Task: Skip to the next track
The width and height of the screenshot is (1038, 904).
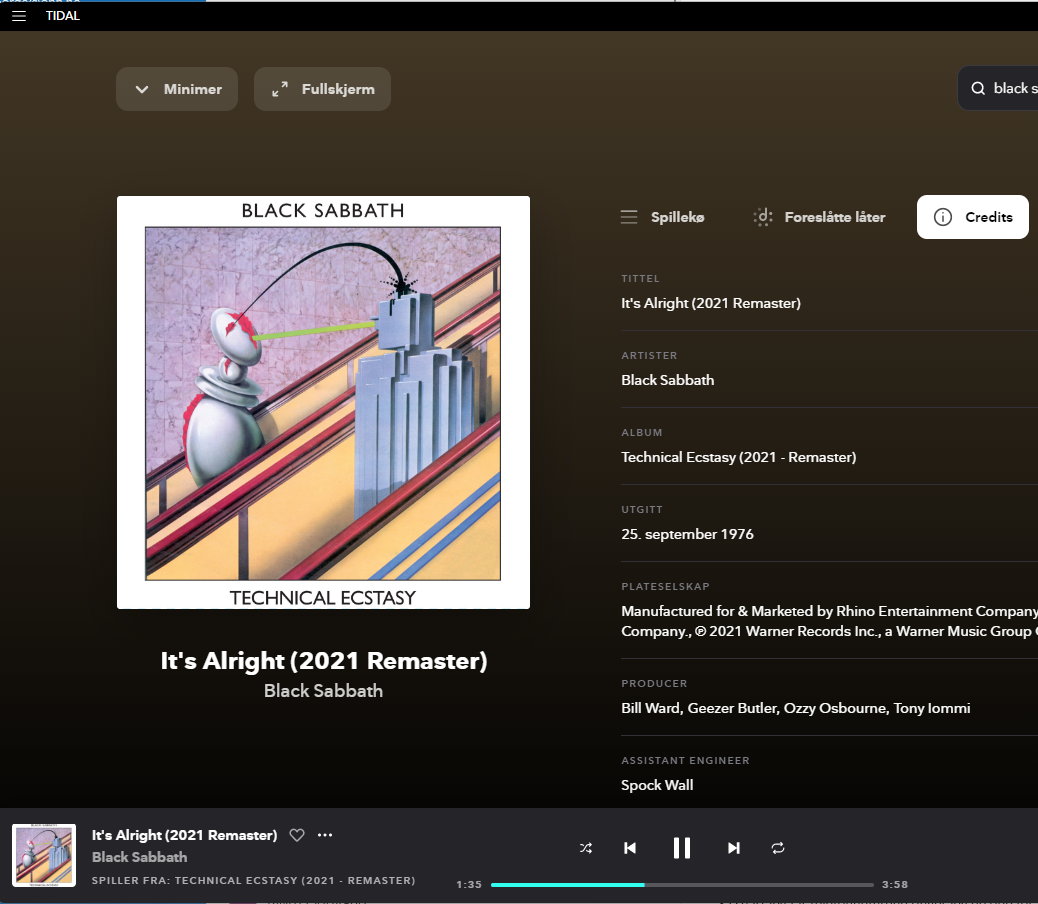Action: point(733,848)
